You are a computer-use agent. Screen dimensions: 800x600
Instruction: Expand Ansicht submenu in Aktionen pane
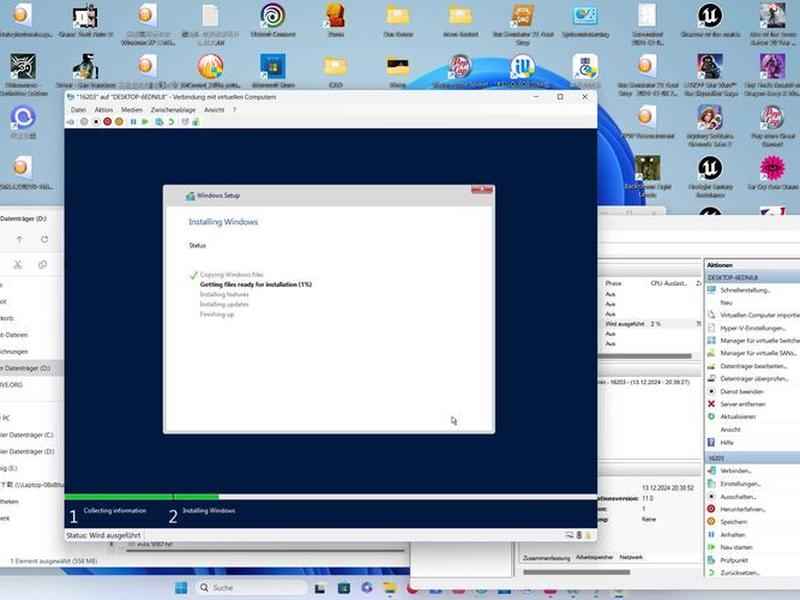pyautogui.click(x=730, y=430)
